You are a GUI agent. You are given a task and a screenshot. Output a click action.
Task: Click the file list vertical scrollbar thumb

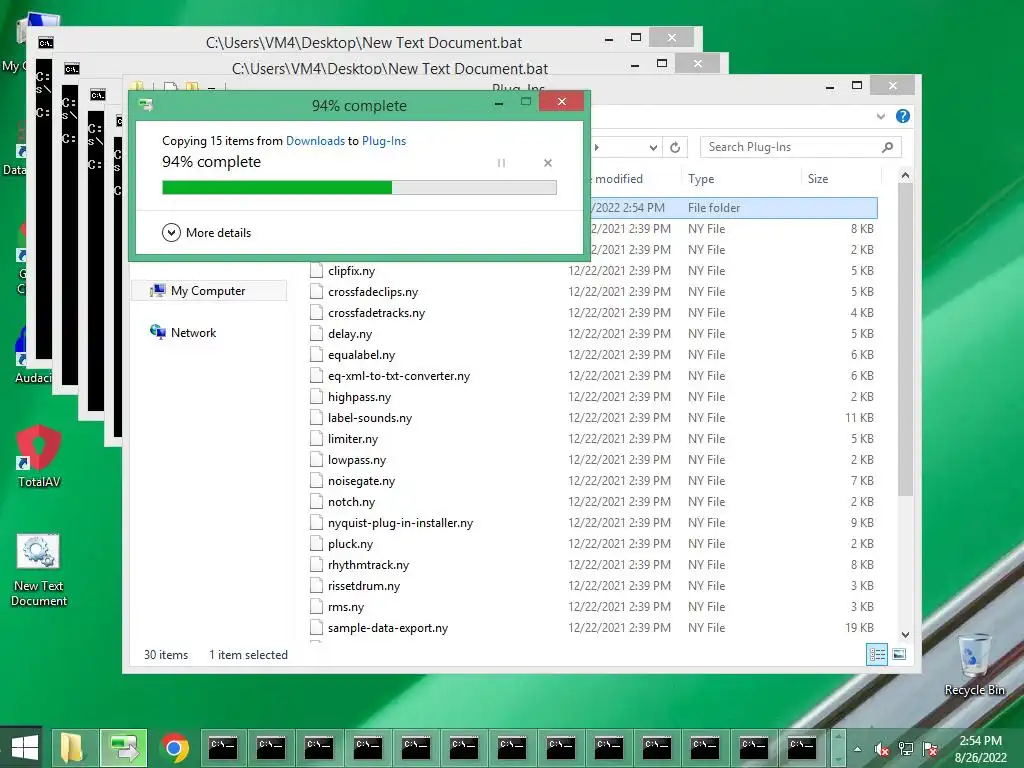click(905, 340)
